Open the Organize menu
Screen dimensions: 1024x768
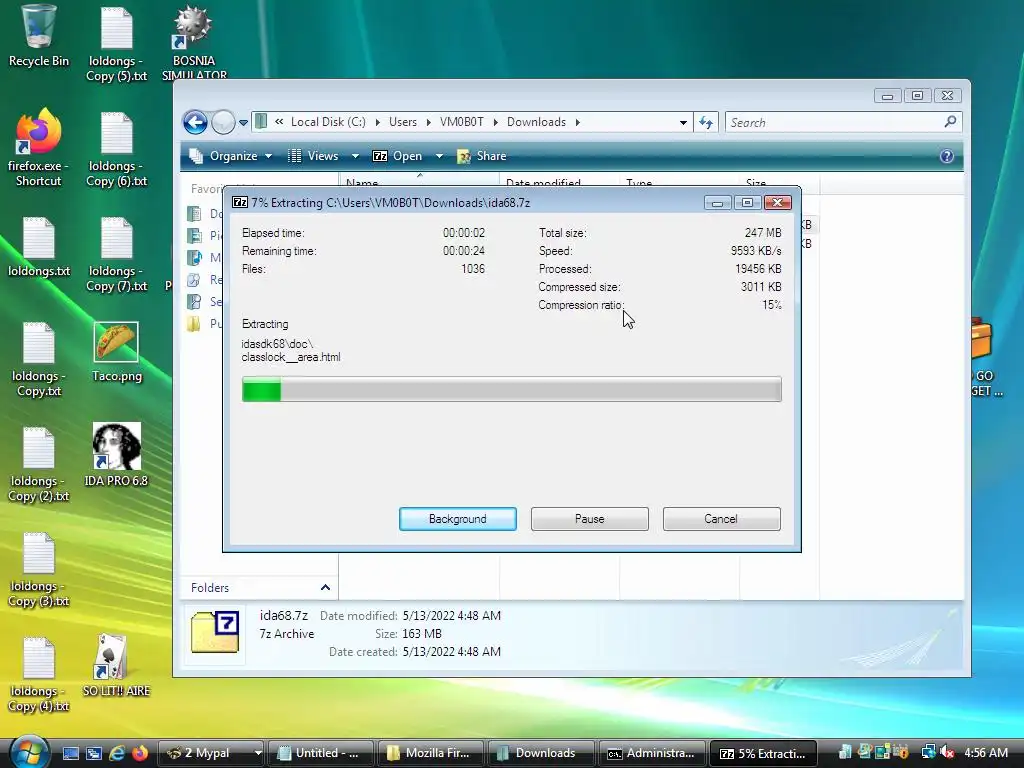click(231, 156)
